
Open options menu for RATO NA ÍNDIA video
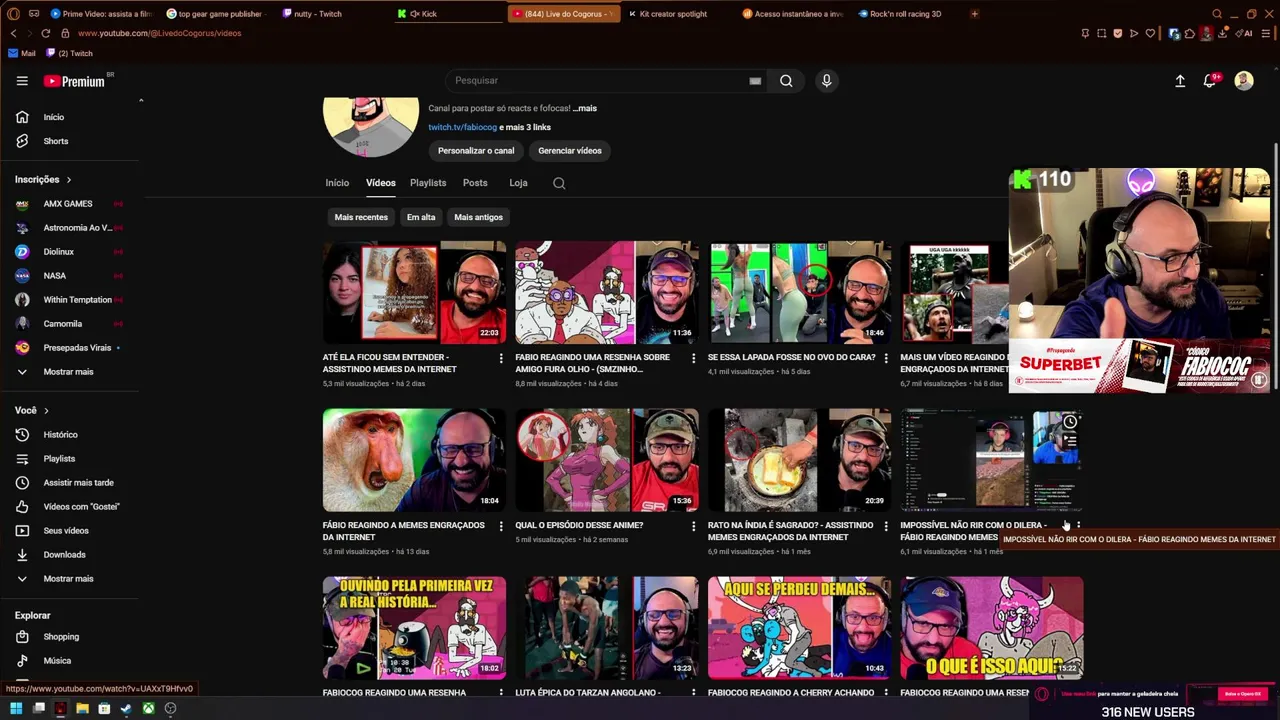click(x=886, y=526)
